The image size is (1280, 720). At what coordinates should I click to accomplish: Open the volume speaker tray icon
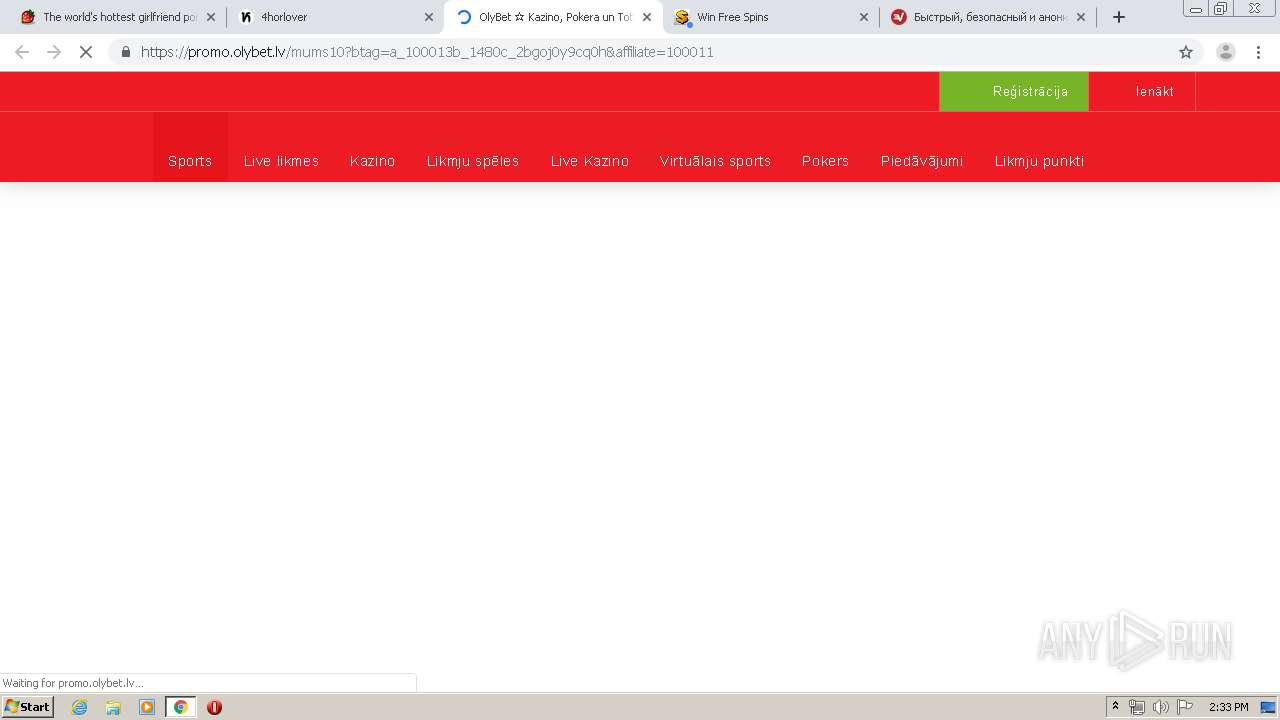1161,707
